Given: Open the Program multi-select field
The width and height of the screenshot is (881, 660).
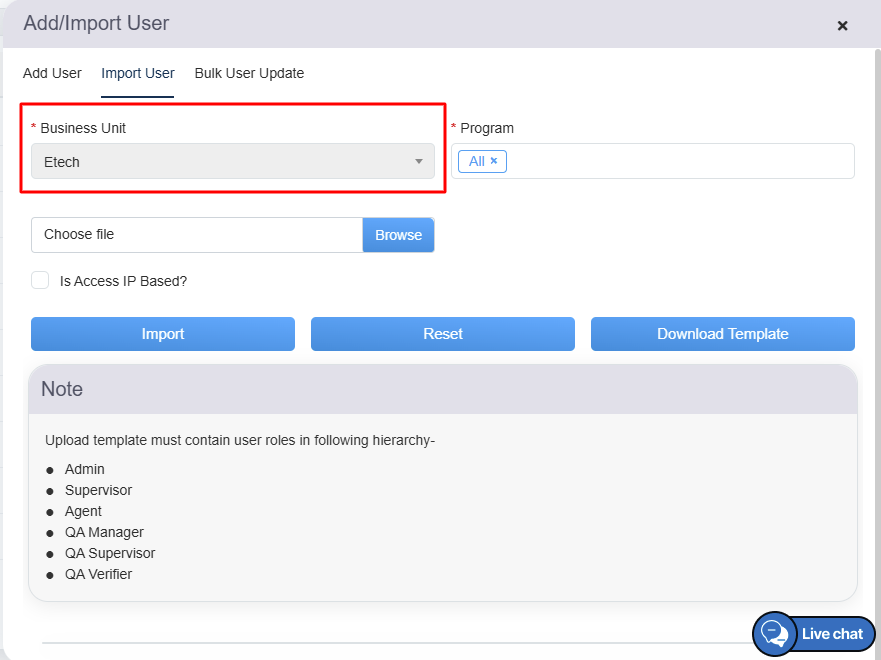Looking at the screenshot, I should click(680, 161).
